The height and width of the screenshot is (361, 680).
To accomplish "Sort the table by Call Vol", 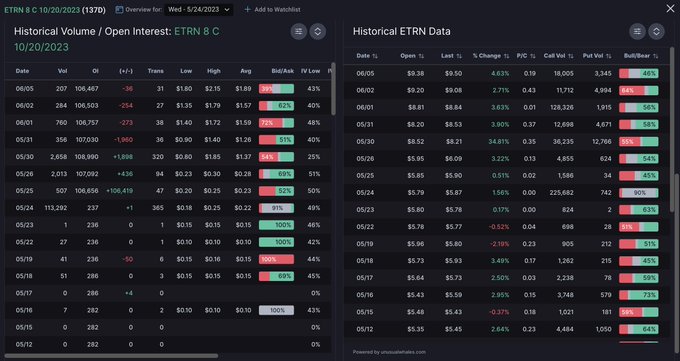I will (559, 56).
